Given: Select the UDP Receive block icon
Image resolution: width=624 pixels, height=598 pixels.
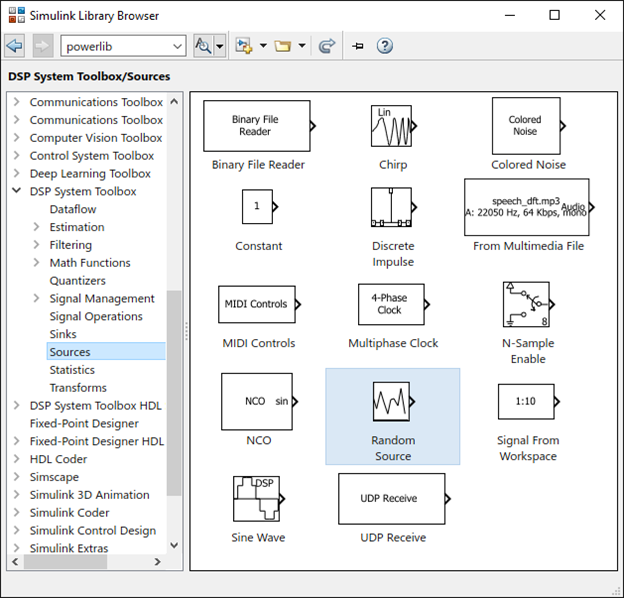Looking at the screenshot, I should (393, 499).
